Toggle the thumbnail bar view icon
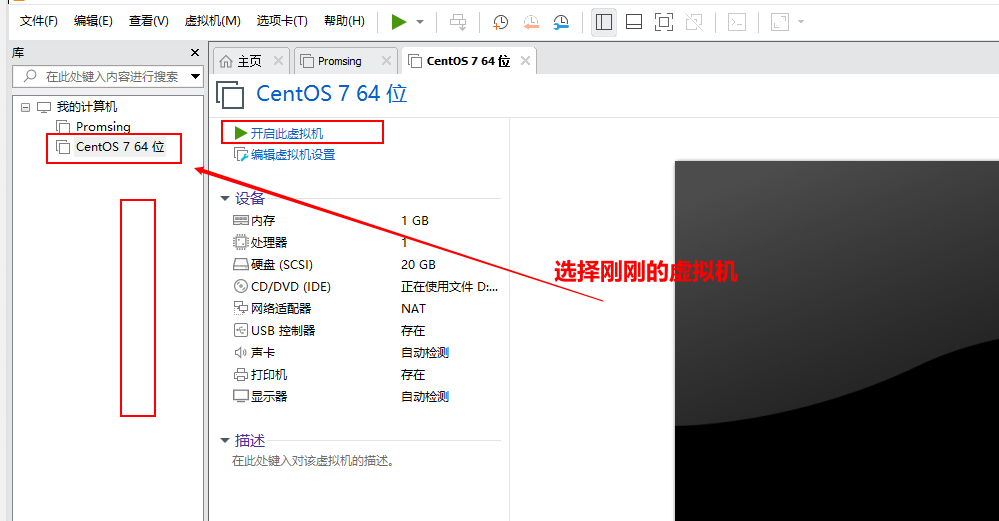 click(634, 22)
